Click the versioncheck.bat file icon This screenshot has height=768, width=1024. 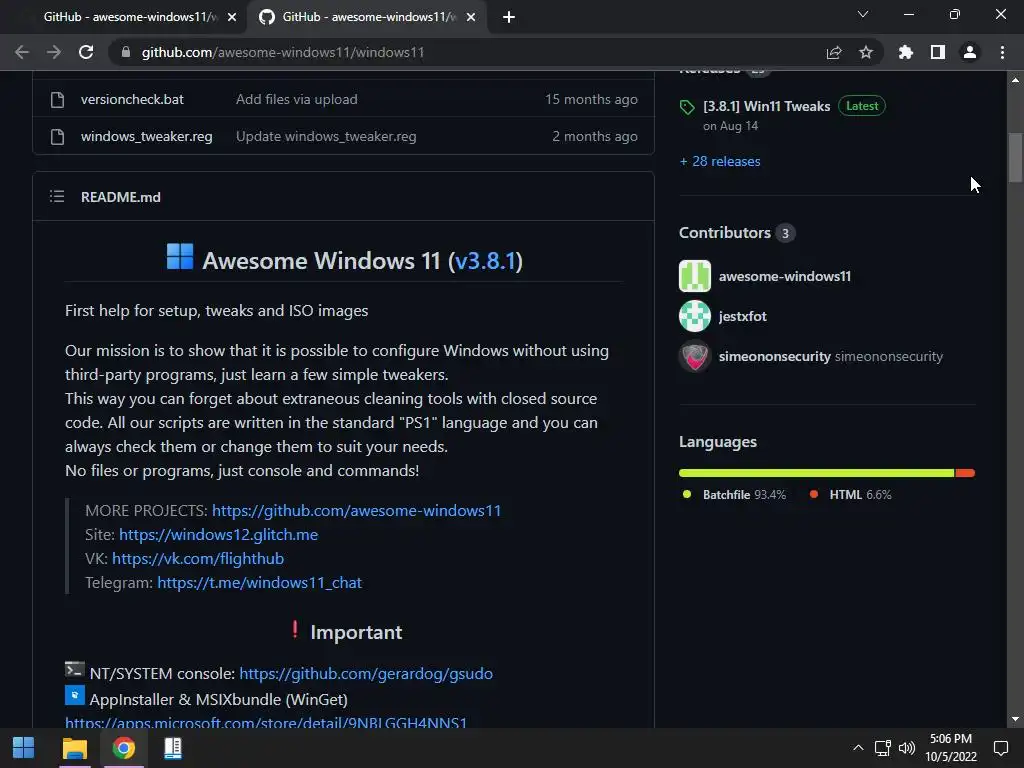[x=57, y=99]
